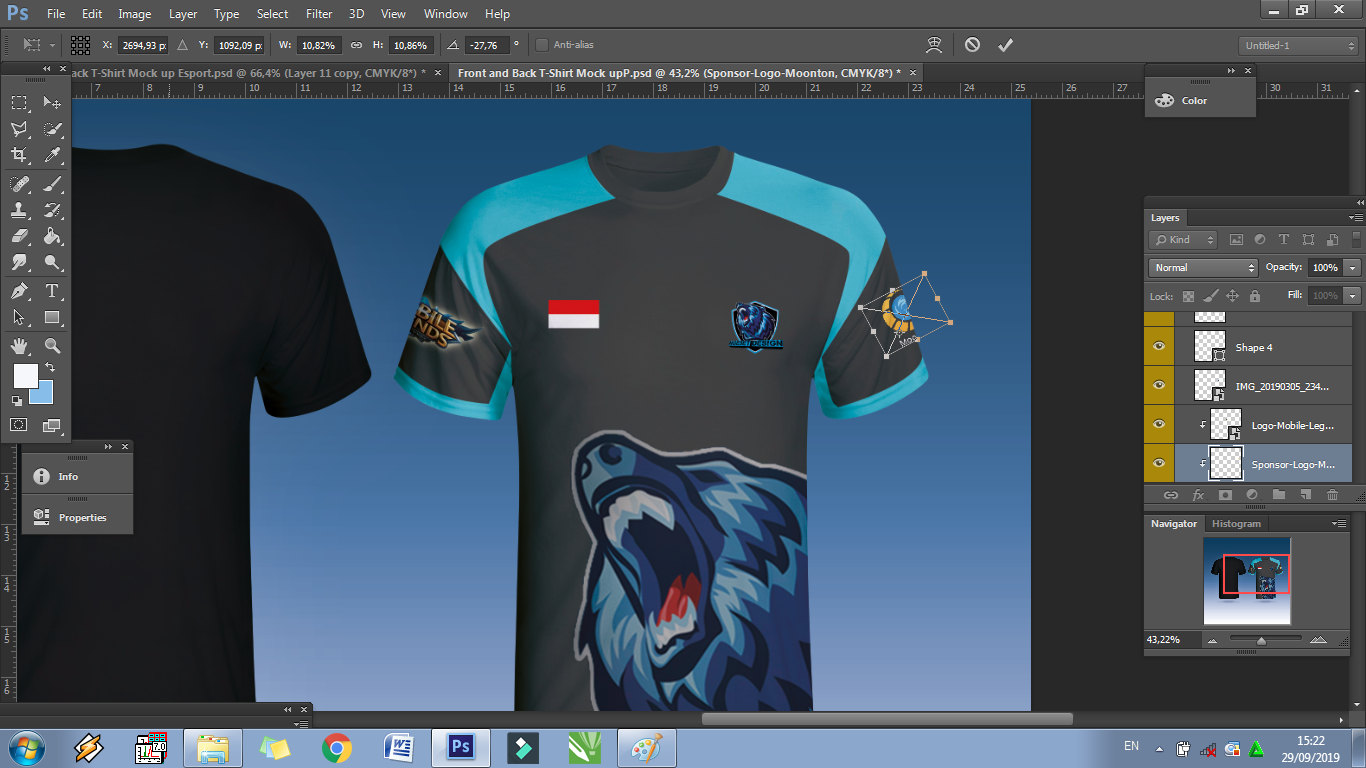Add a layer mask in Layers panel
This screenshot has width=1366, height=768.
click(1225, 495)
